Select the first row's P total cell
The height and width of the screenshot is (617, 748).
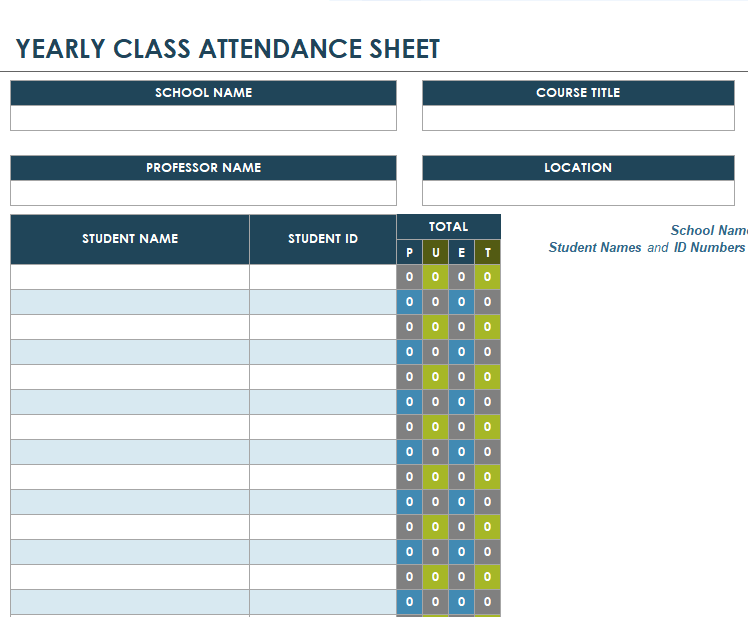coord(409,277)
